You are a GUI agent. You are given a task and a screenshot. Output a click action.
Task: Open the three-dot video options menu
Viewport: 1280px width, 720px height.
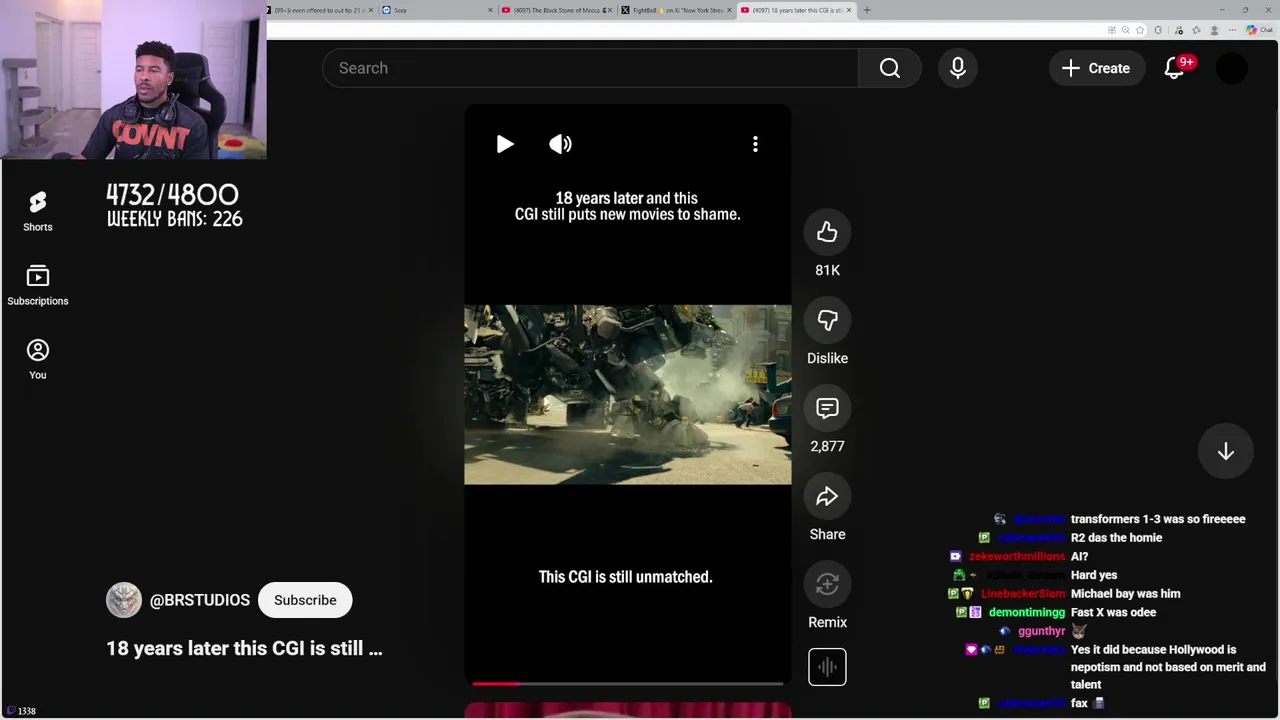click(755, 144)
